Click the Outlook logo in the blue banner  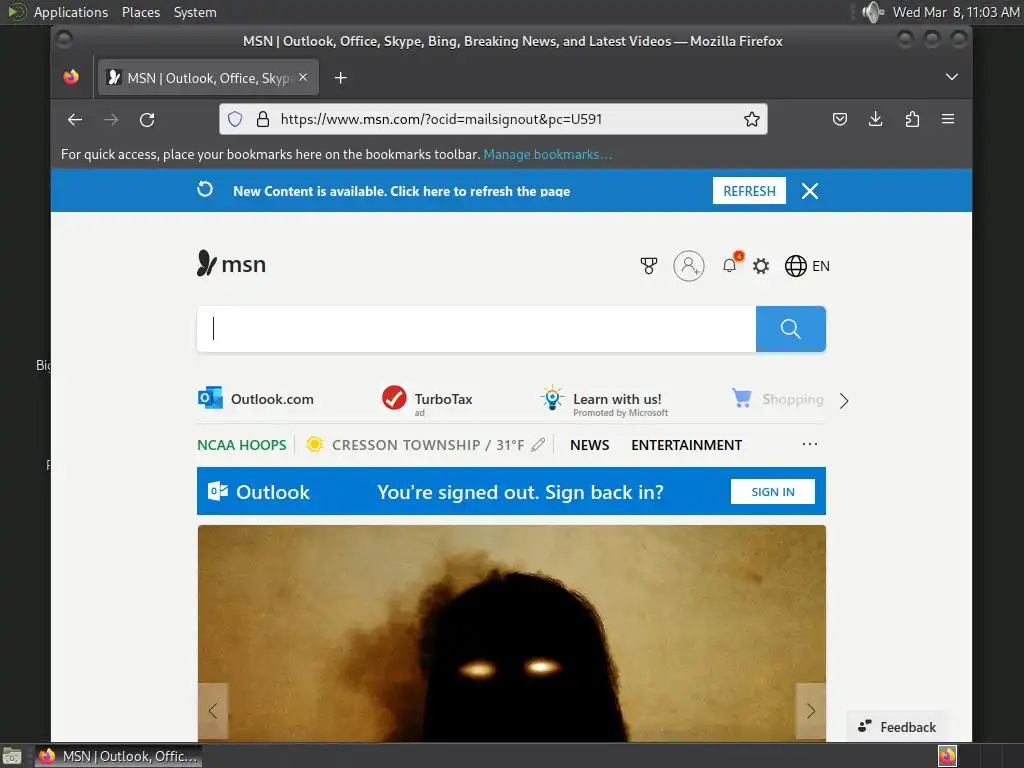coord(259,492)
